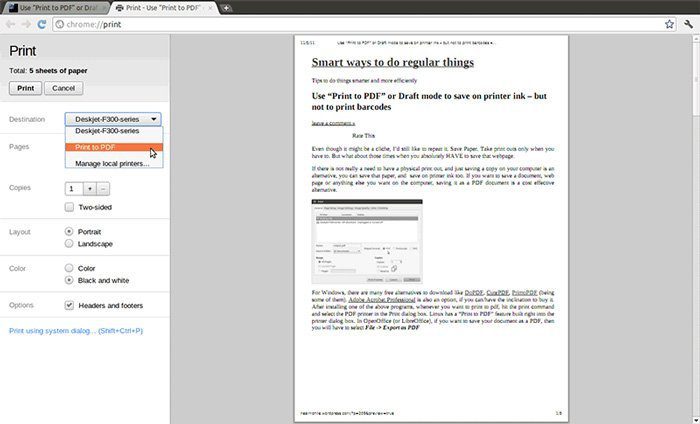Click the Print button
Viewport: 700px width, 424px height.
(25, 88)
